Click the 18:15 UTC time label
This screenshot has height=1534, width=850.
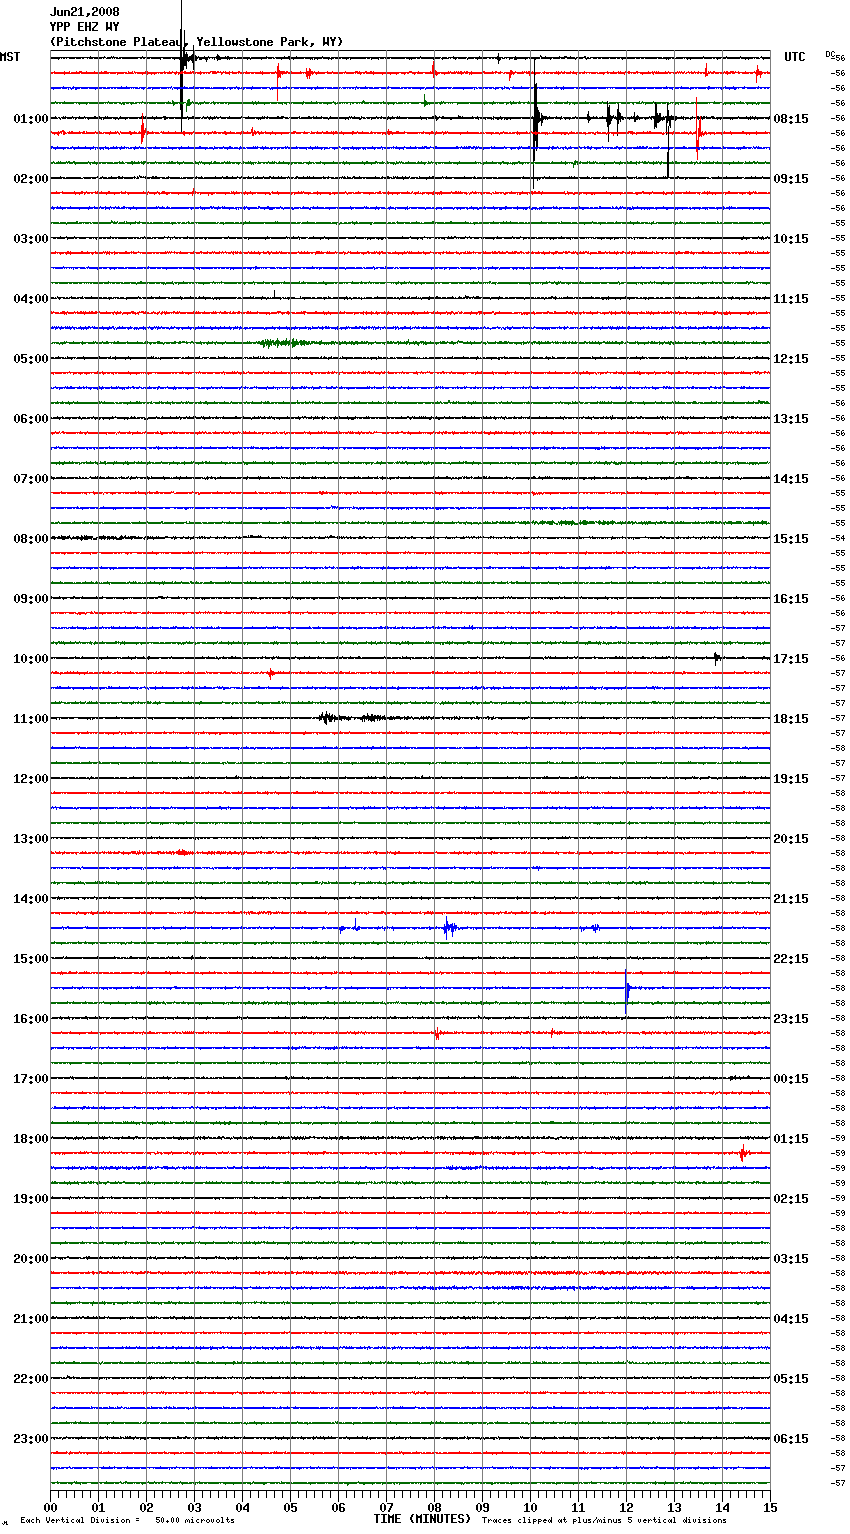(791, 718)
